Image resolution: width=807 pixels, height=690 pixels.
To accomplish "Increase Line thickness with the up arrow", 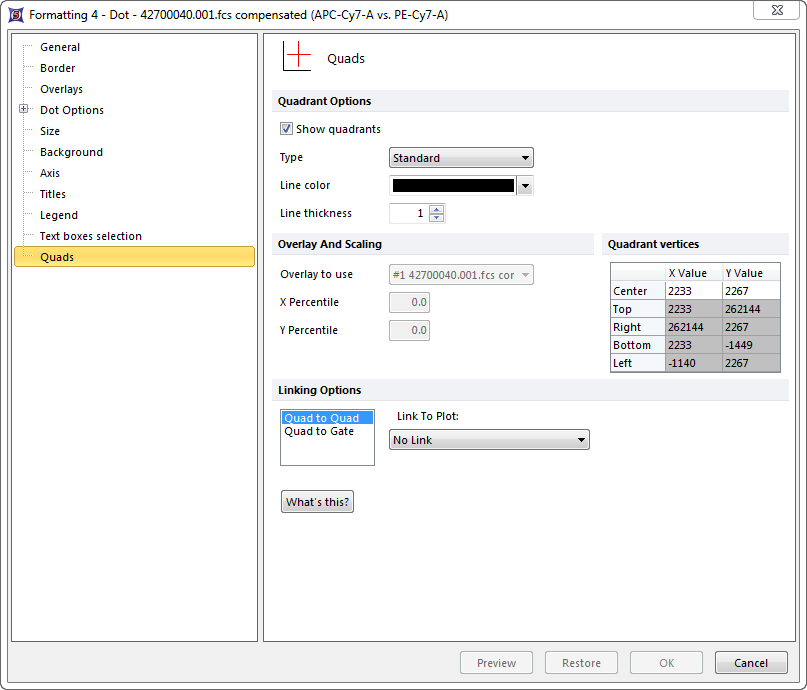I will click(x=437, y=209).
